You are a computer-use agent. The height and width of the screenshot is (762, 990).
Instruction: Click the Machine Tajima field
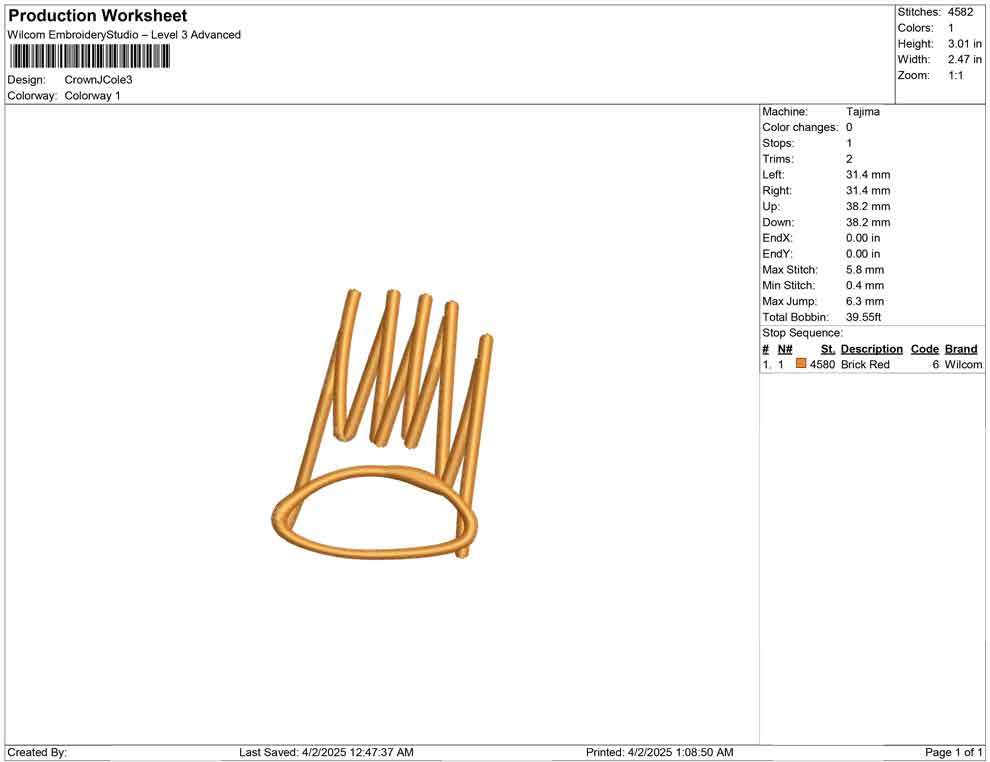pos(862,112)
